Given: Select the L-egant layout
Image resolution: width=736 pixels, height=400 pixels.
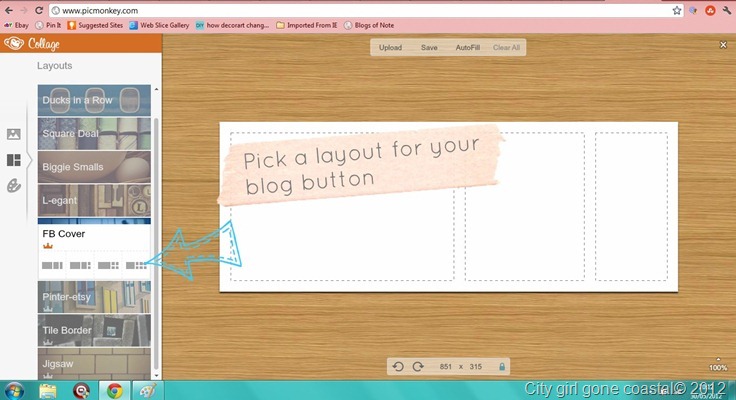Looking at the screenshot, I should click(x=94, y=200).
